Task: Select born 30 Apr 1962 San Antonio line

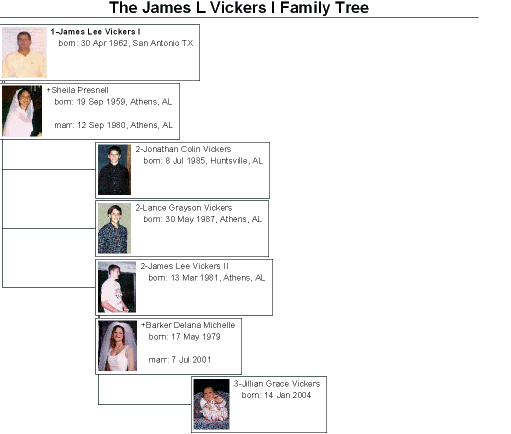Action: 126,43
